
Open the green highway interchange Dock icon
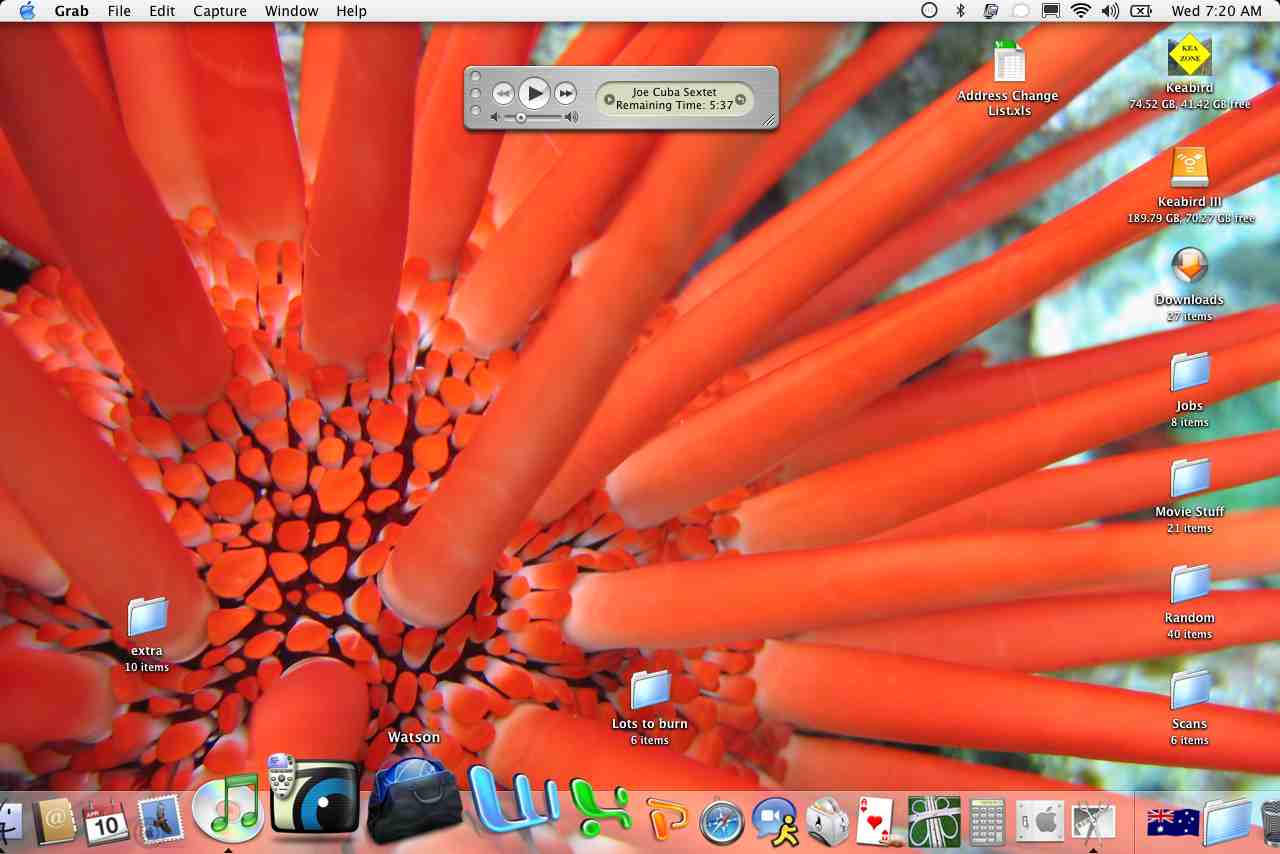pos(934,821)
